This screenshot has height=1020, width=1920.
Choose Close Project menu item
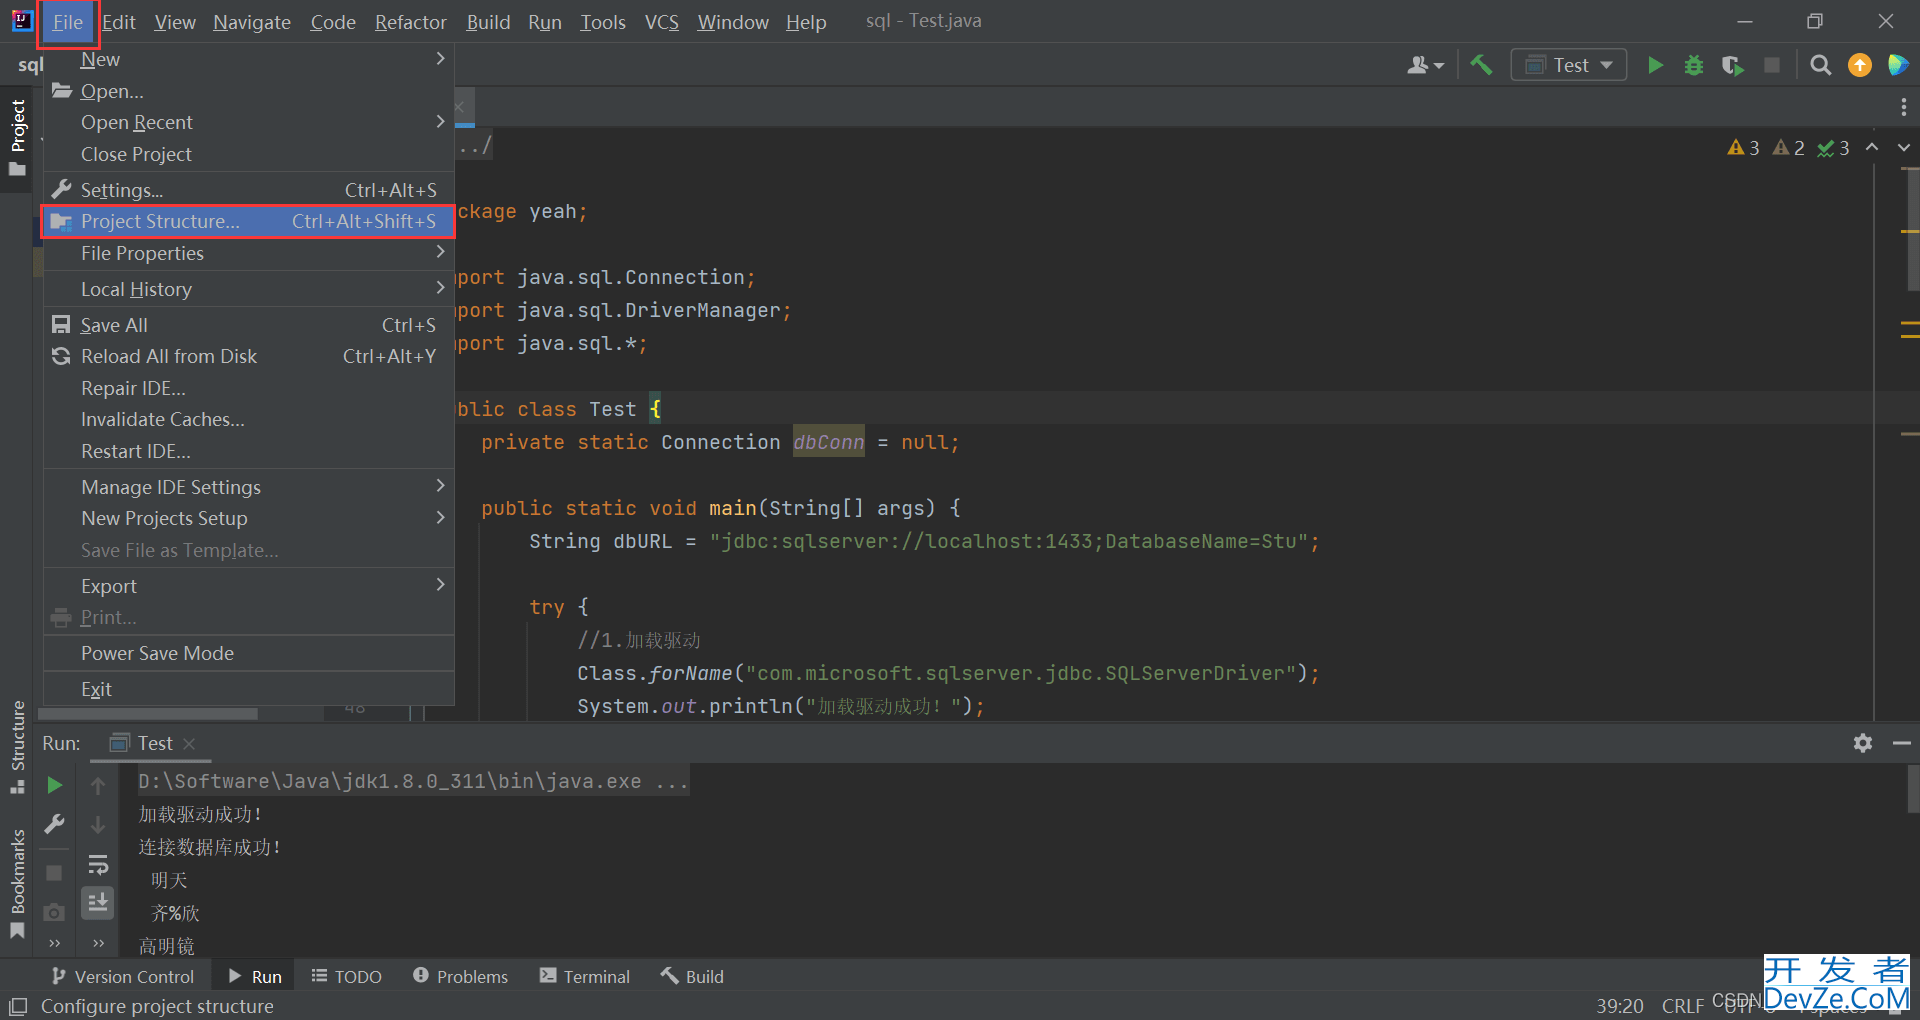point(248,154)
